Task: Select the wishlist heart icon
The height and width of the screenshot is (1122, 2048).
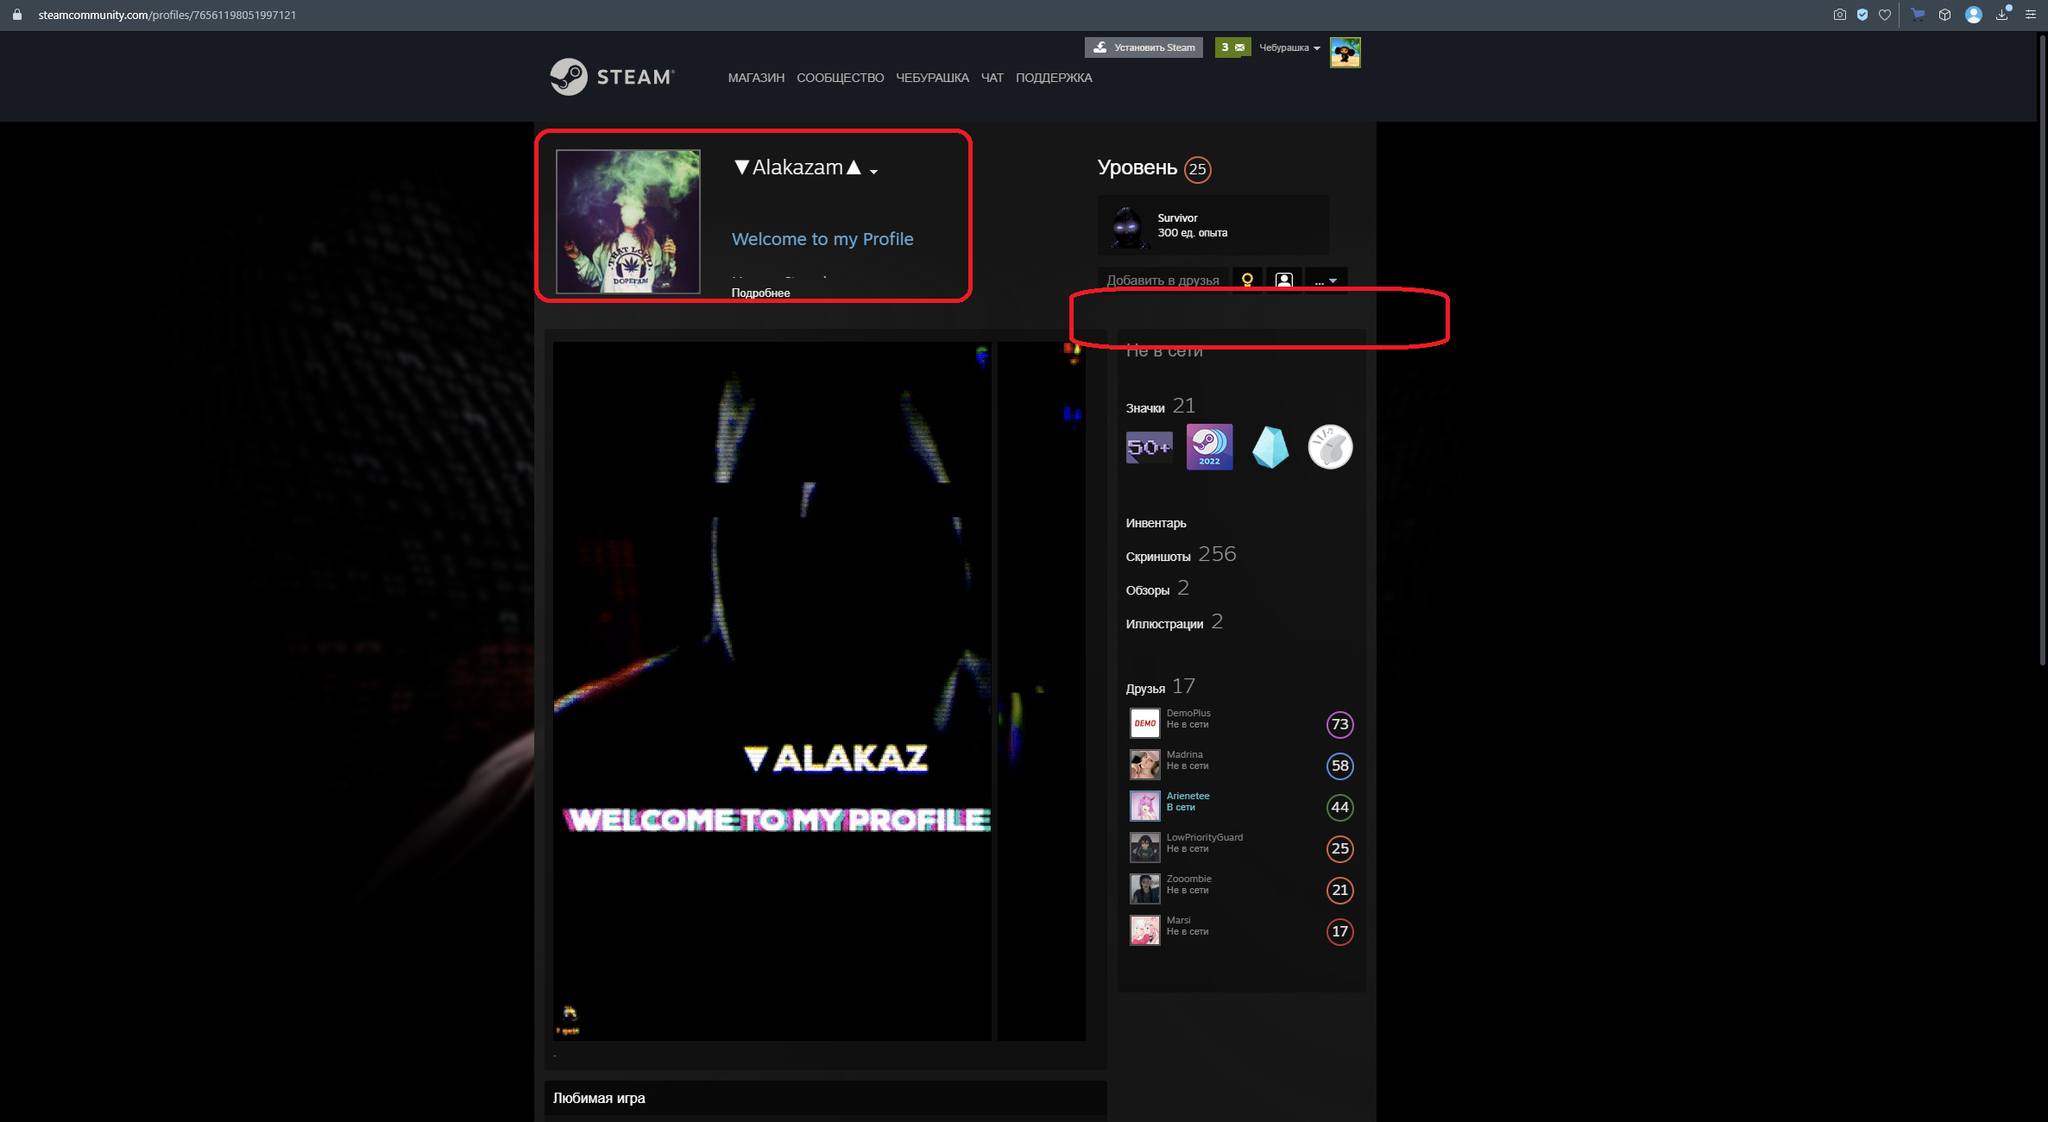Action: [1881, 15]
